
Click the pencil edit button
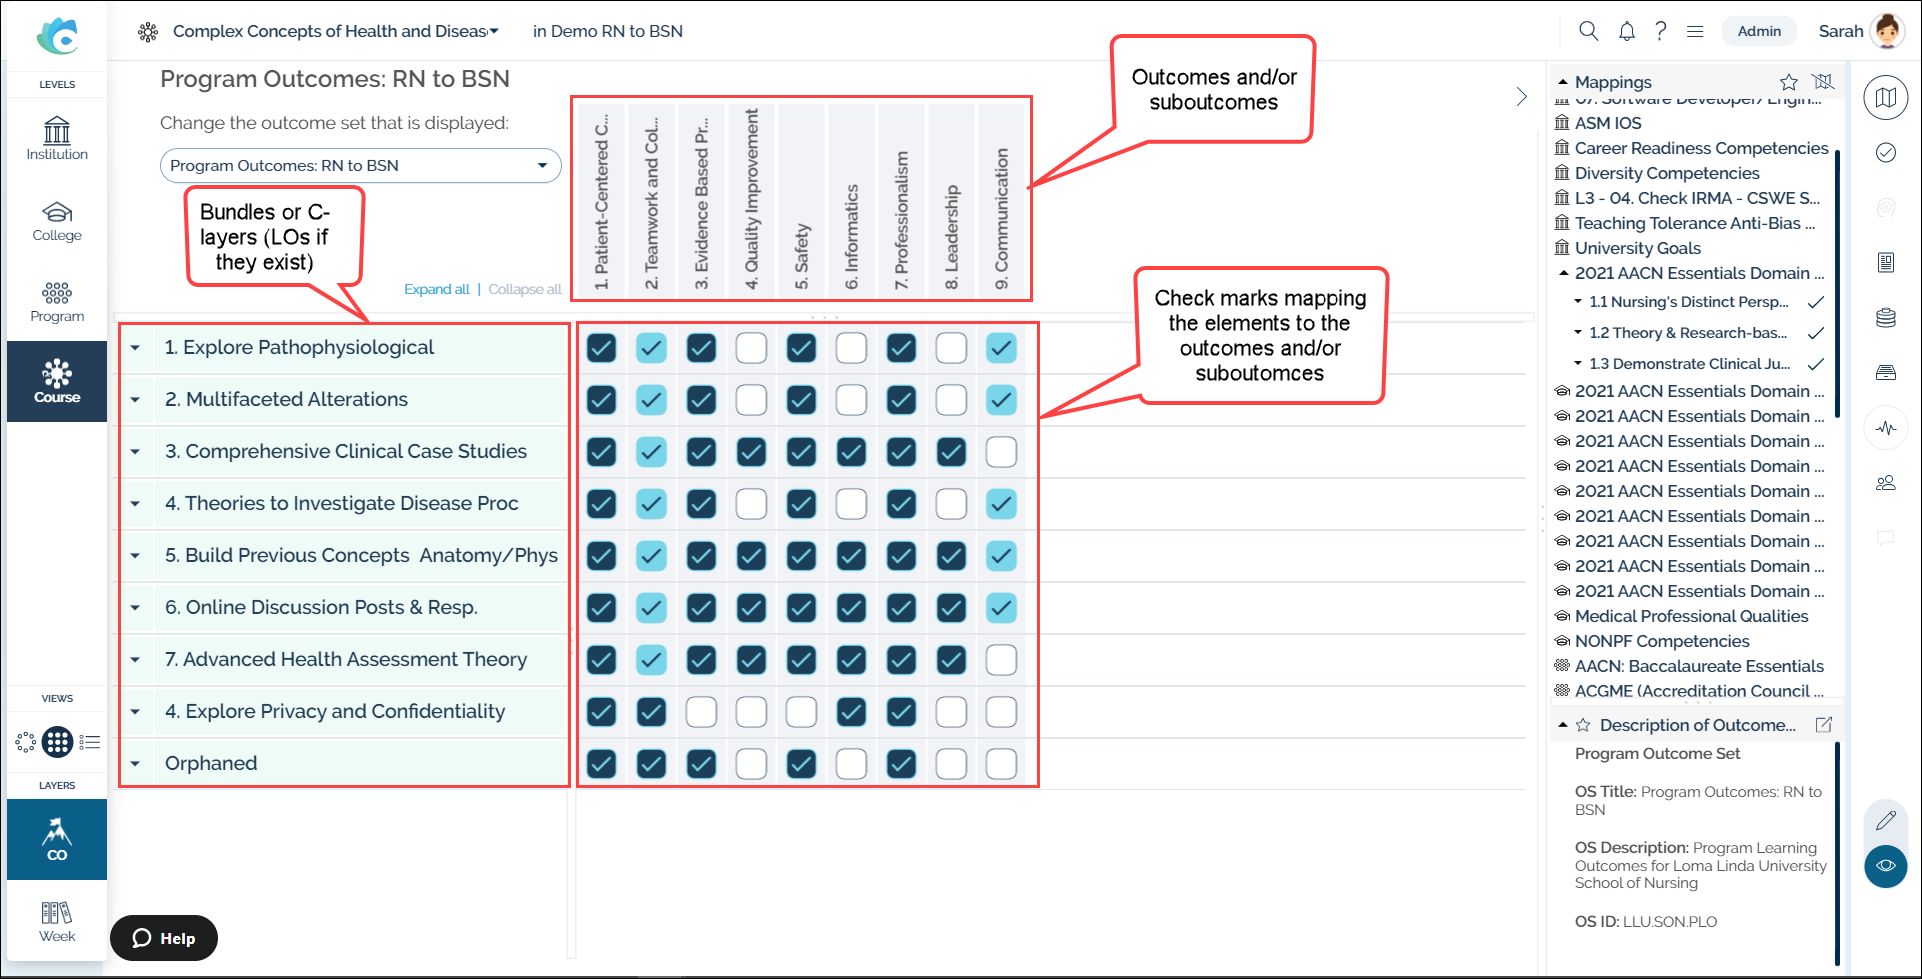(1886, 821)
